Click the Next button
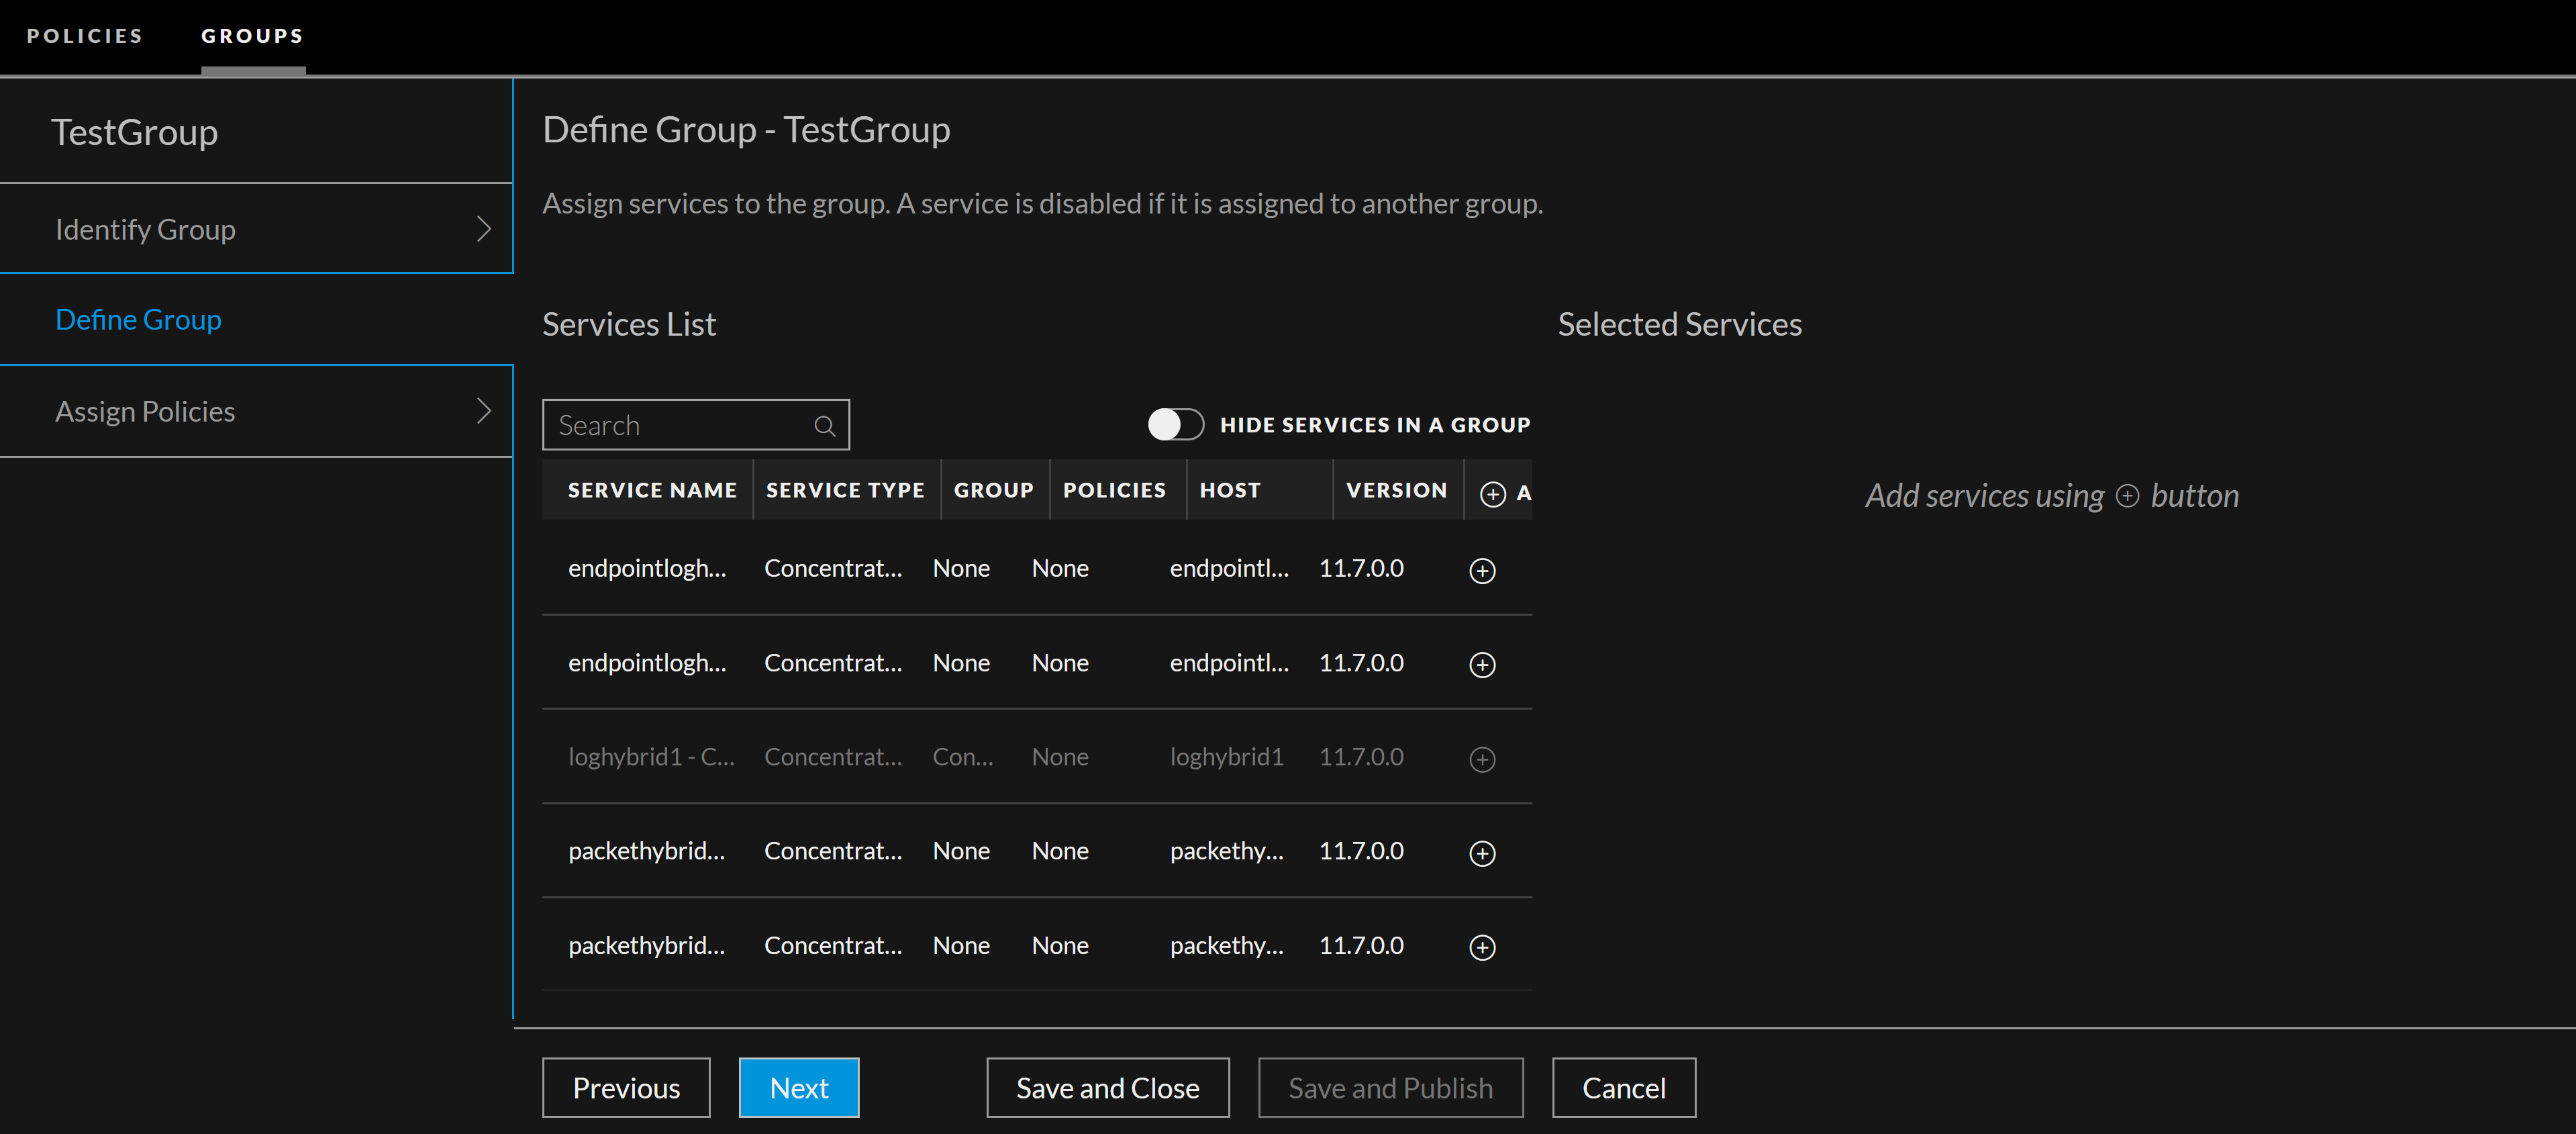2576x1134 pixels. pyautogui.click(x=798, y=1087)
